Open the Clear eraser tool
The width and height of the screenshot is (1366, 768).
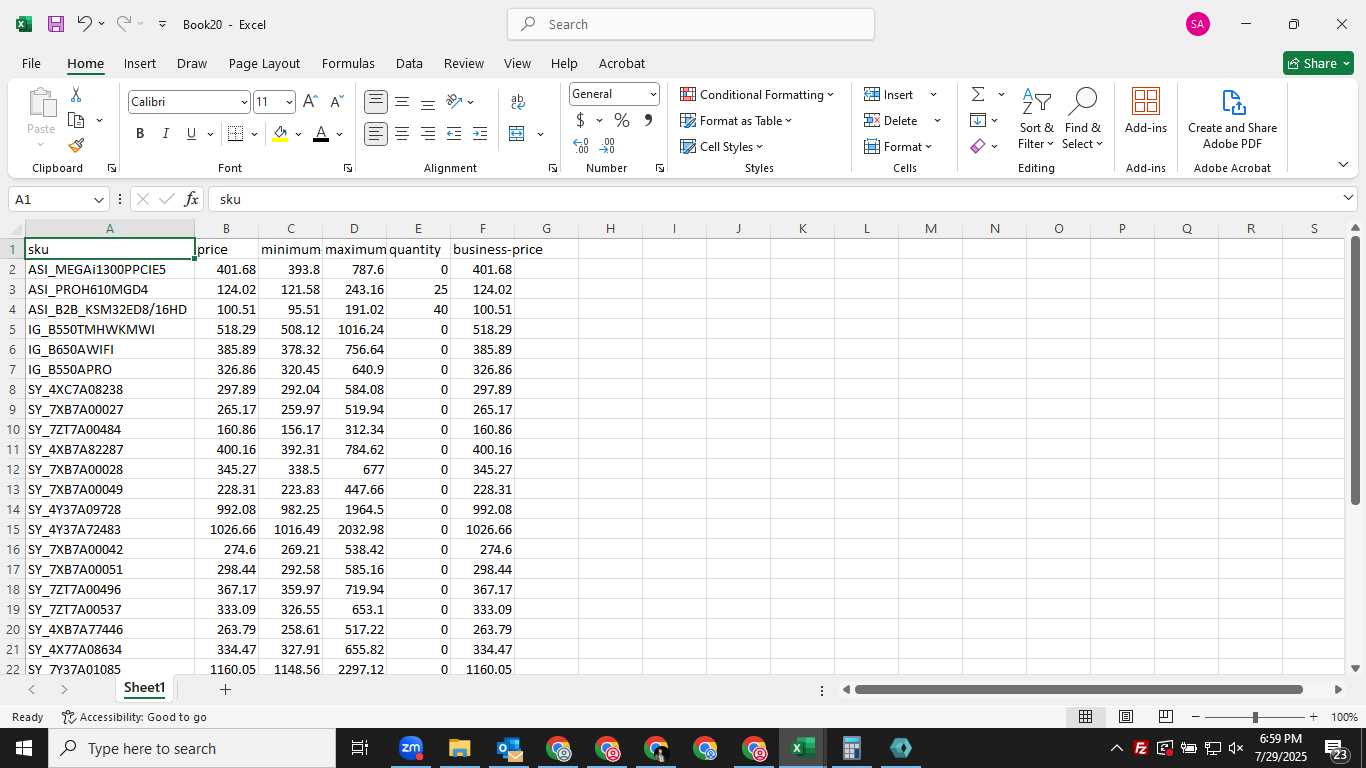pyautogui.click(x=978, y=146)
